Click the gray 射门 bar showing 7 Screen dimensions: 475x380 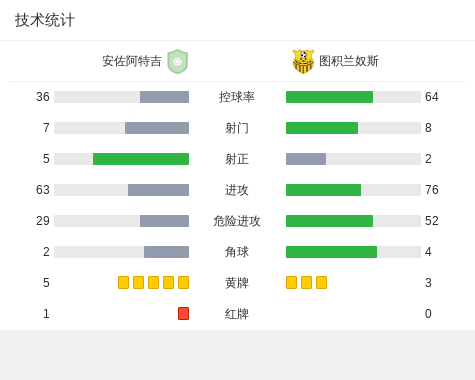pos(157,128)
